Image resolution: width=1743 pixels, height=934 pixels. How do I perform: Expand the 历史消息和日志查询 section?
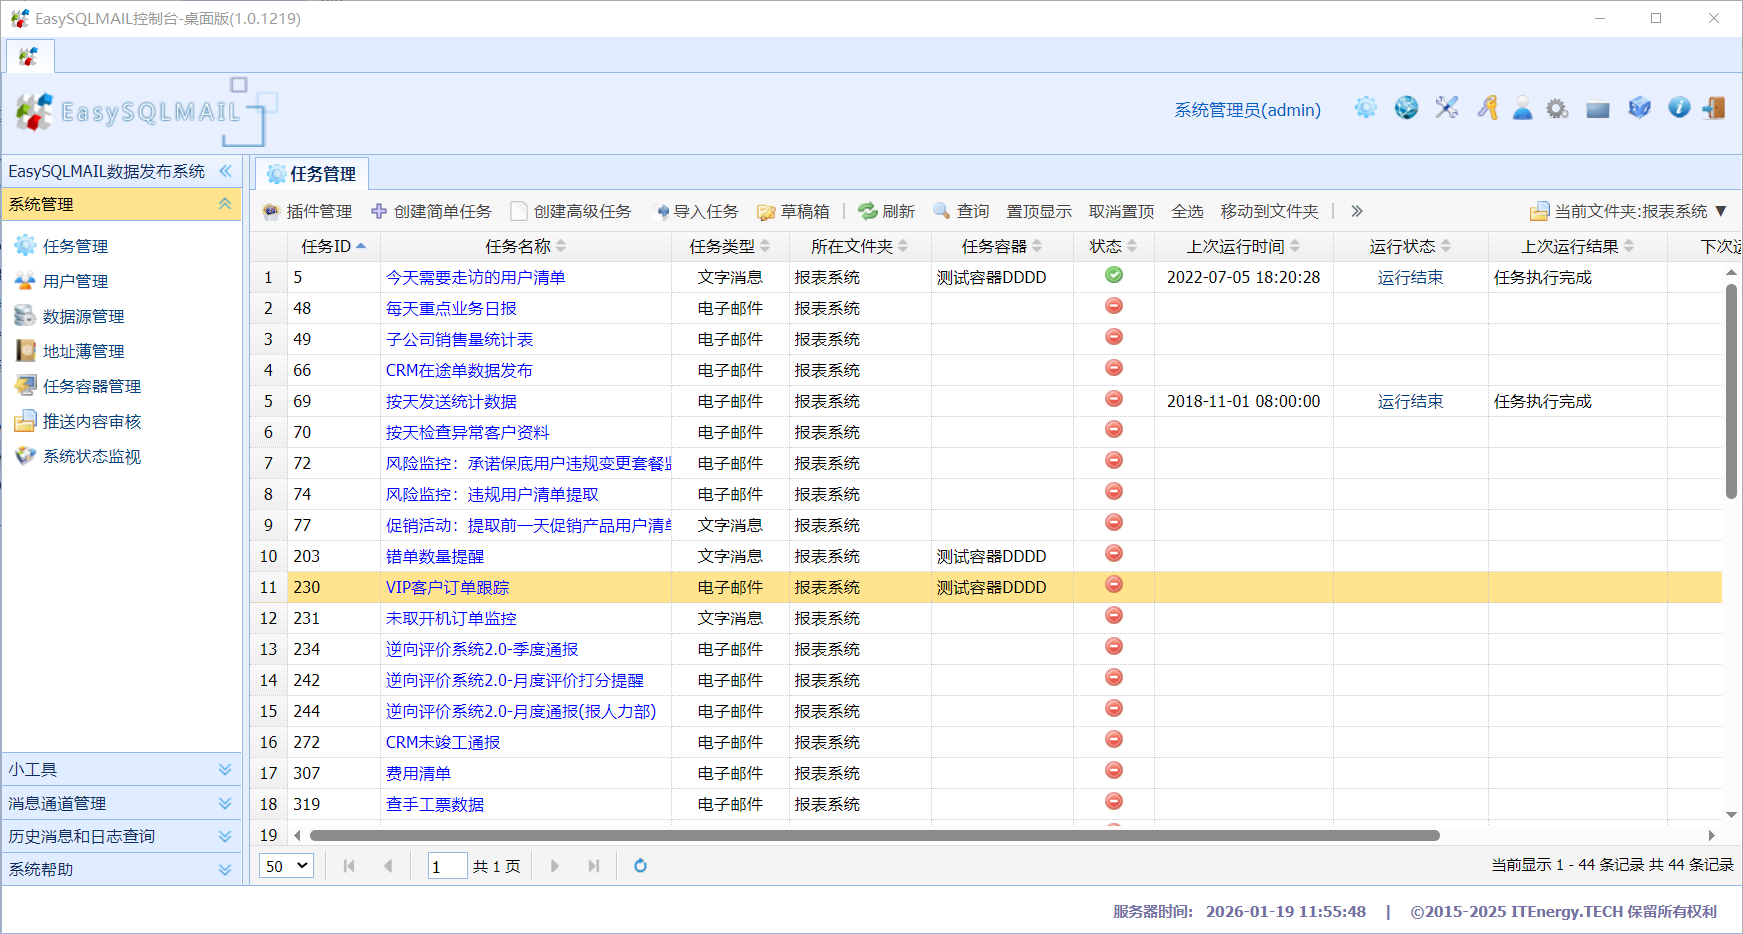[225, 836]
